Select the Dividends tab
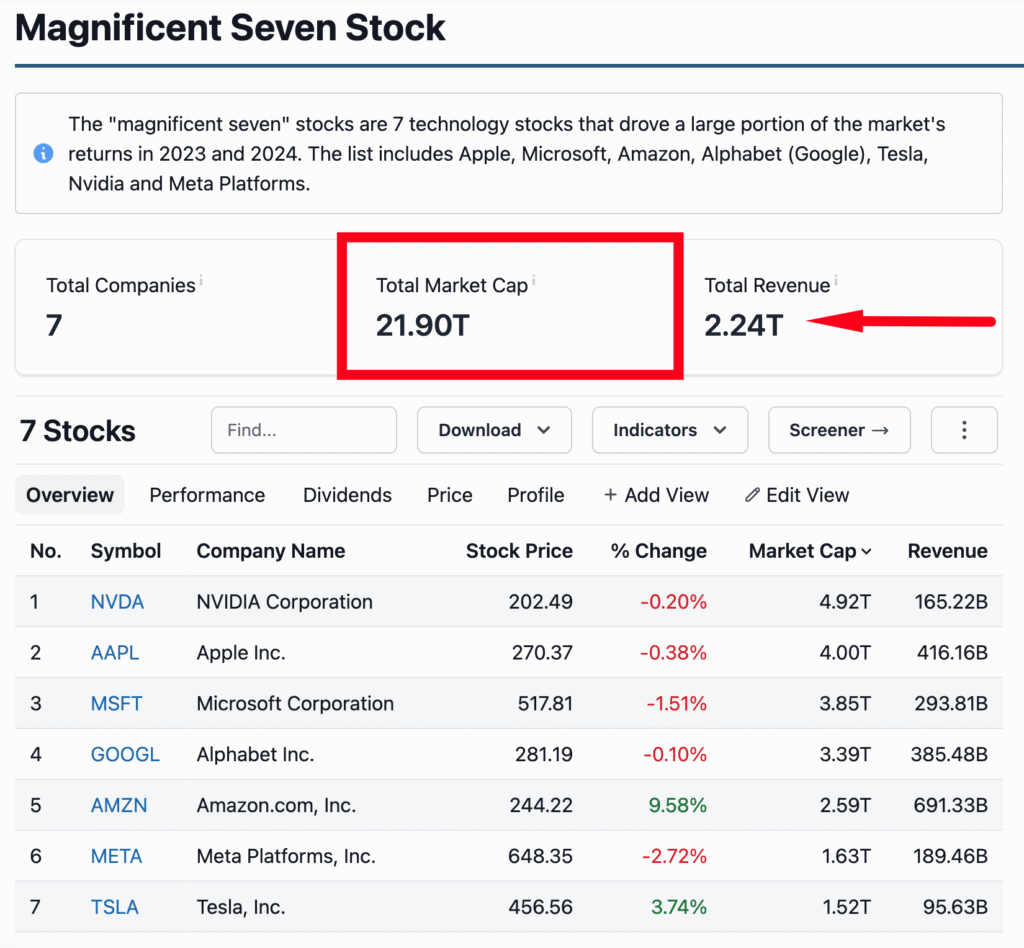 [347, 495]
